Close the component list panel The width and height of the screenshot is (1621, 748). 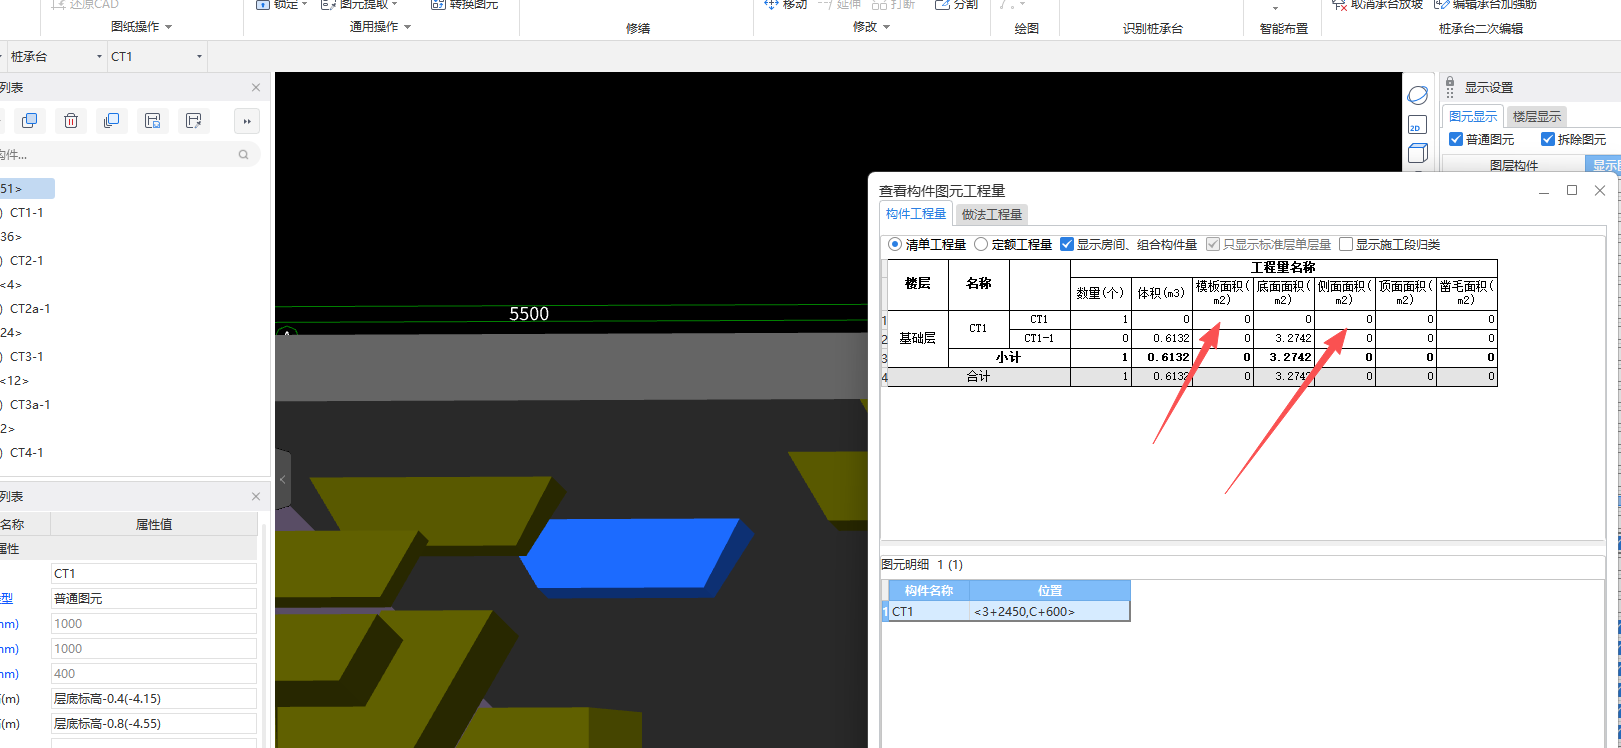pyautogui.click(x=256, y=88)
